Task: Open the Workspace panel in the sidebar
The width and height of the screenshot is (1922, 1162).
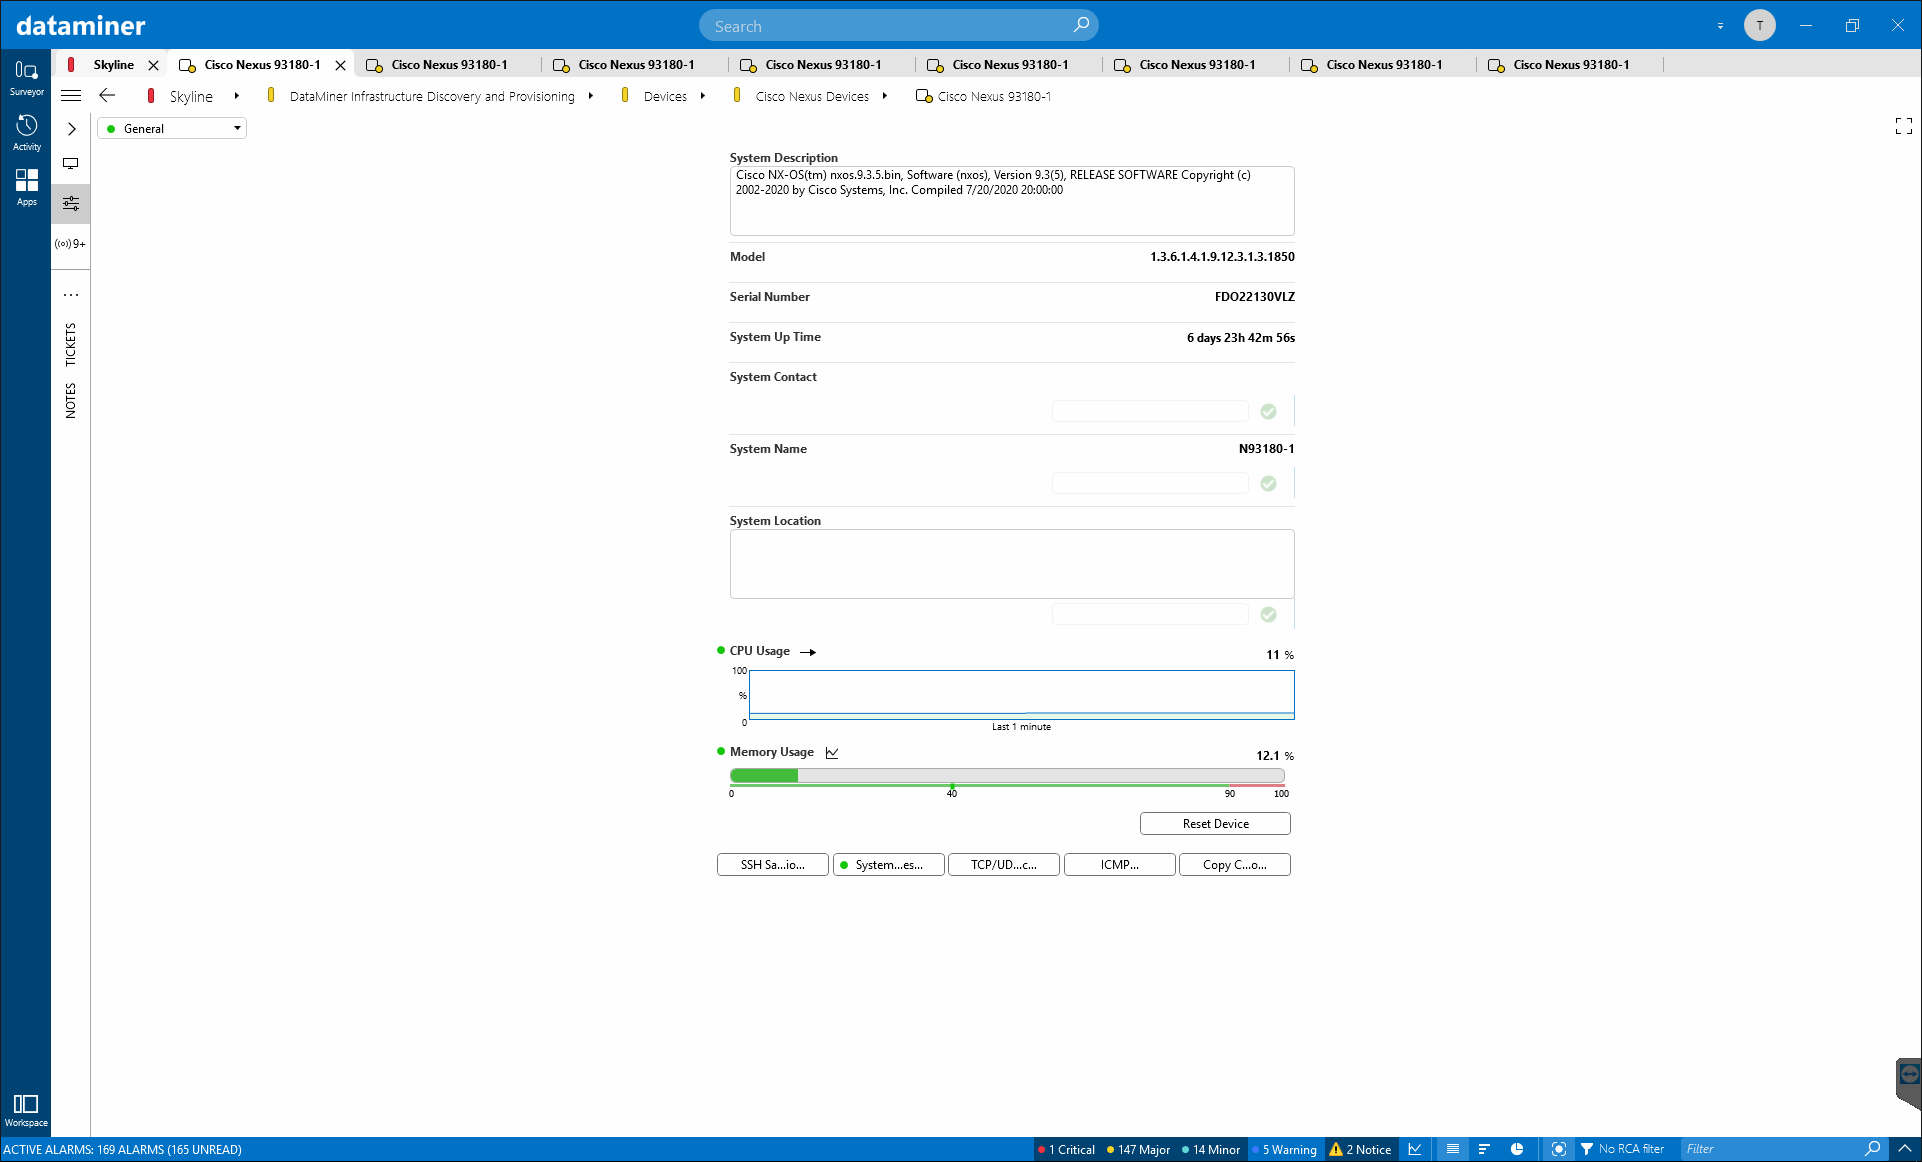Action: tap(26, 1109)
